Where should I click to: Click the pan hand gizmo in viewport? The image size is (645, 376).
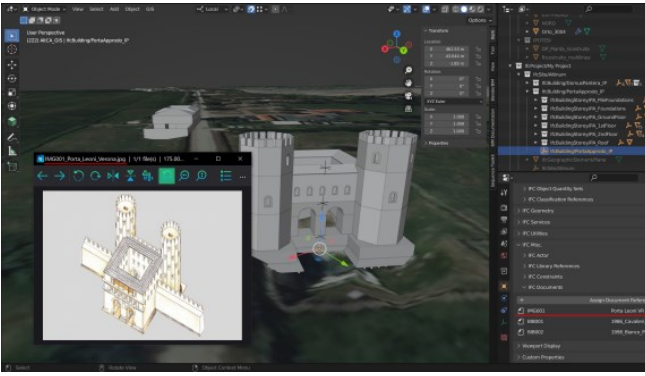point(408,83)
